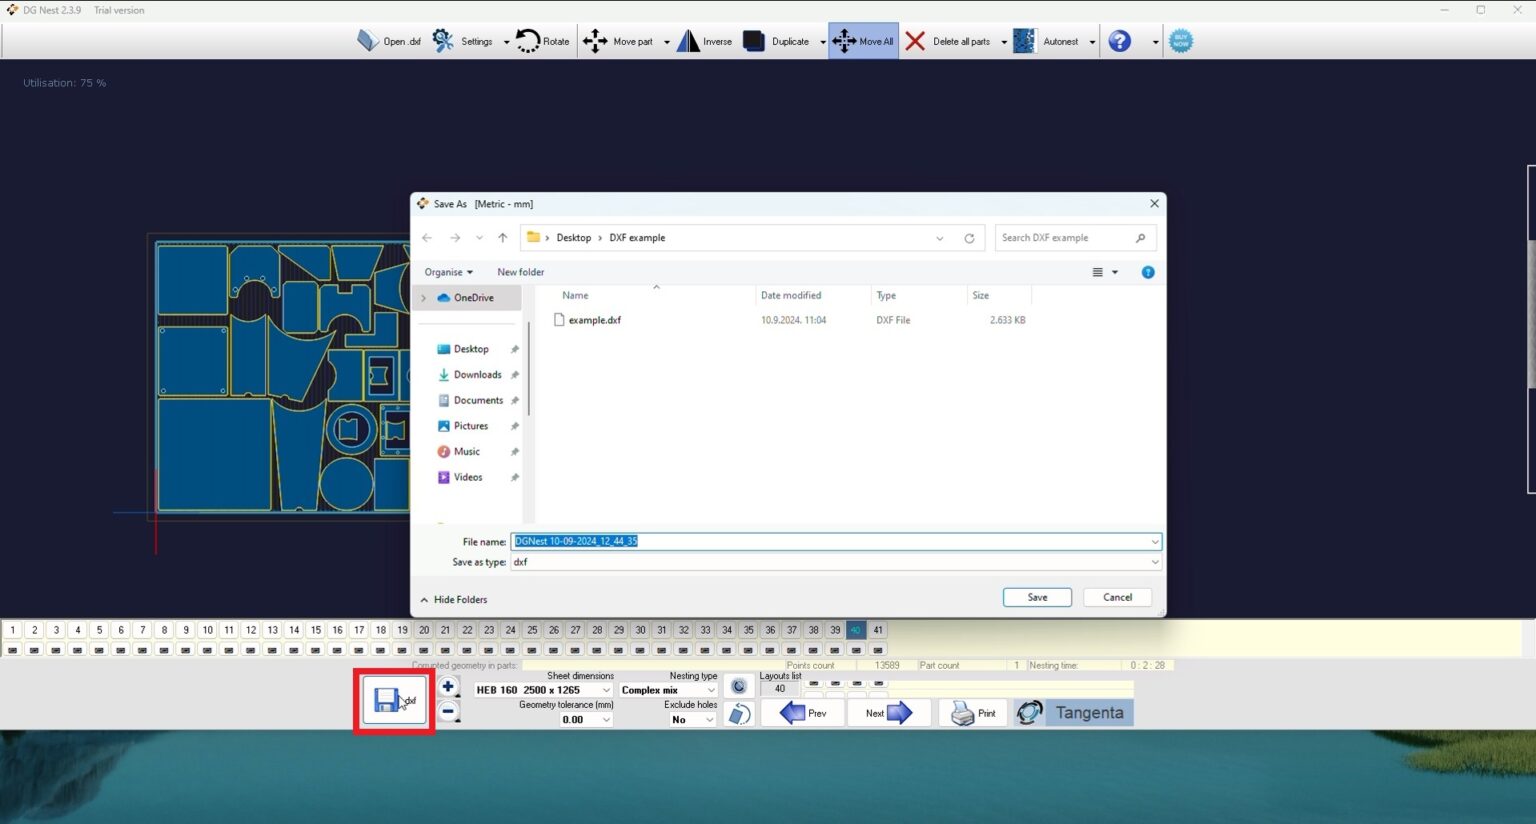
Task: Open the Organise menu
Action: point(448,272)
